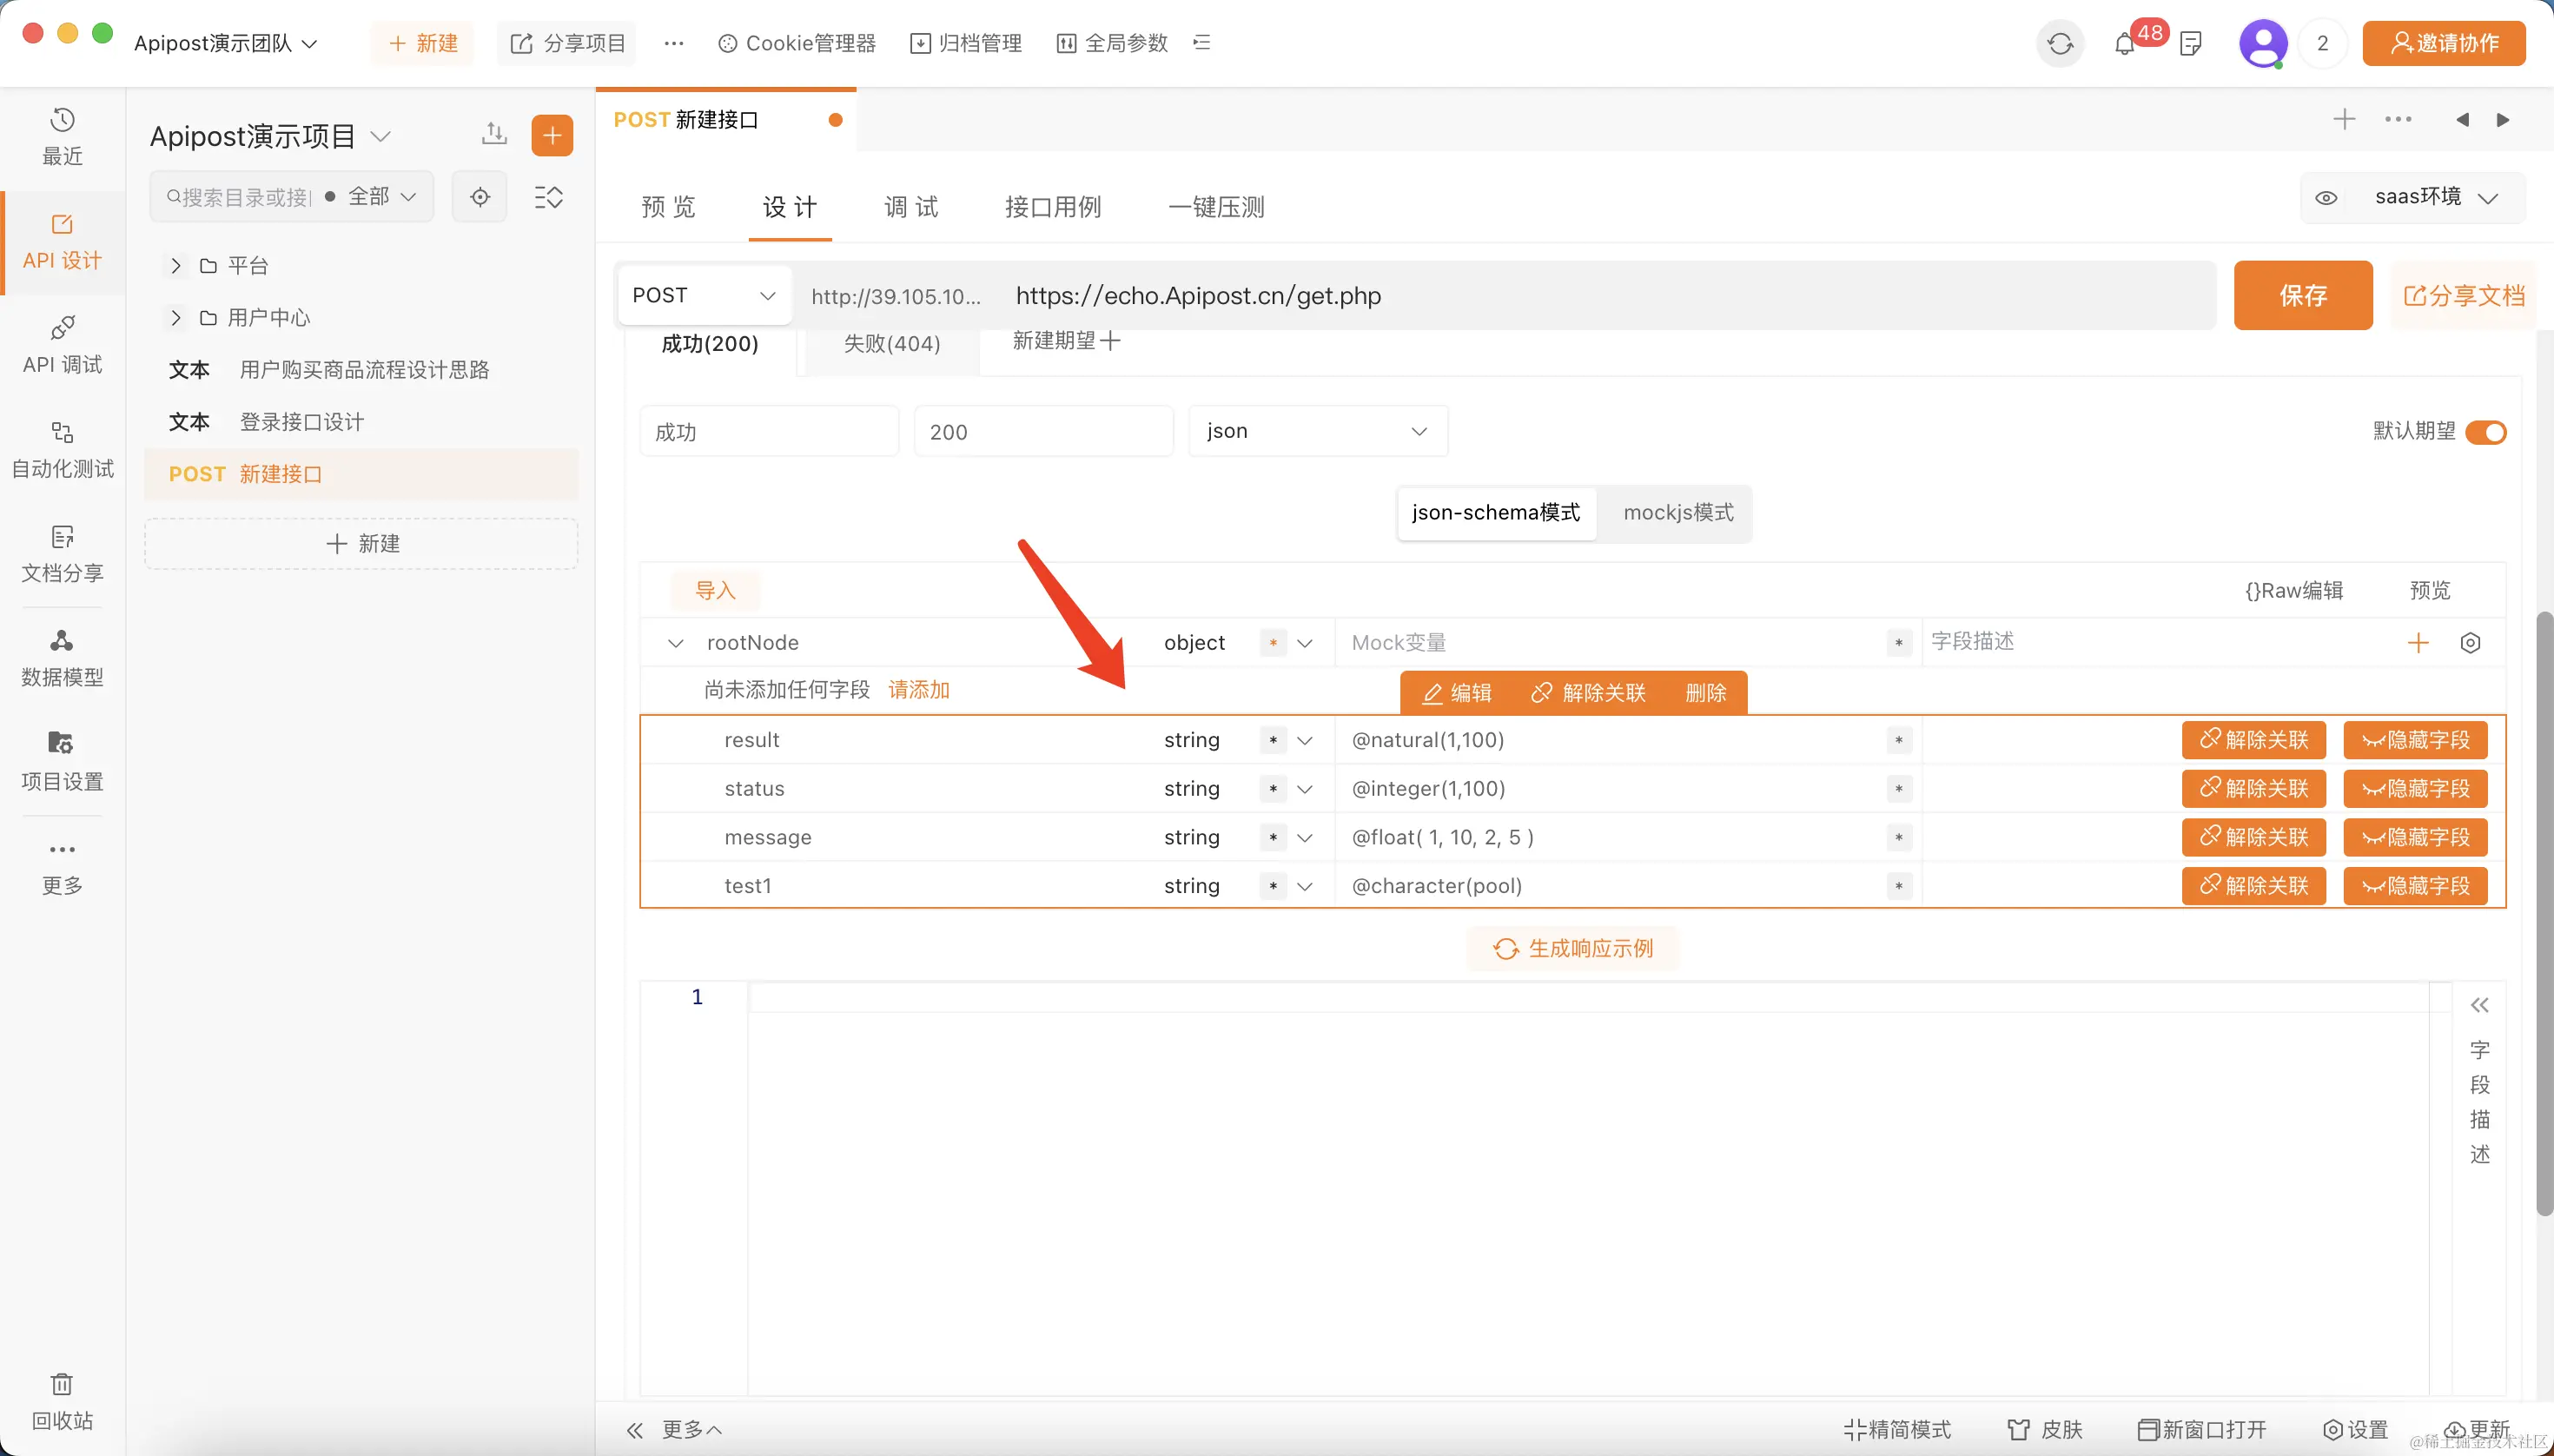This screenshot has width=2554, height=1456.
Task: Click the 分享文档 button
Action: [x=2463, y=295]
